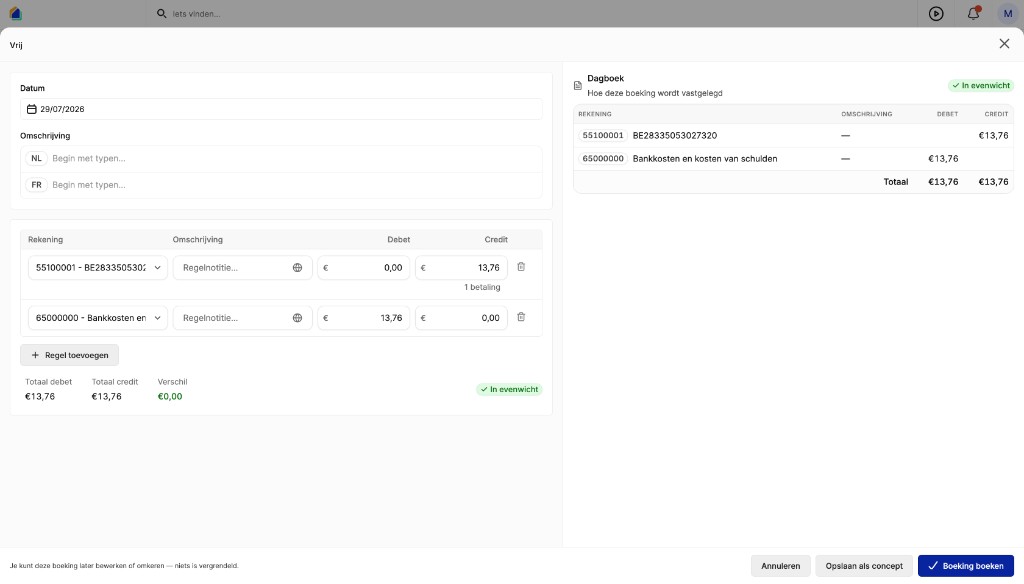This screenshot has width=1024, height=584.
Task: Open the notifications bell
Action: 973,13
